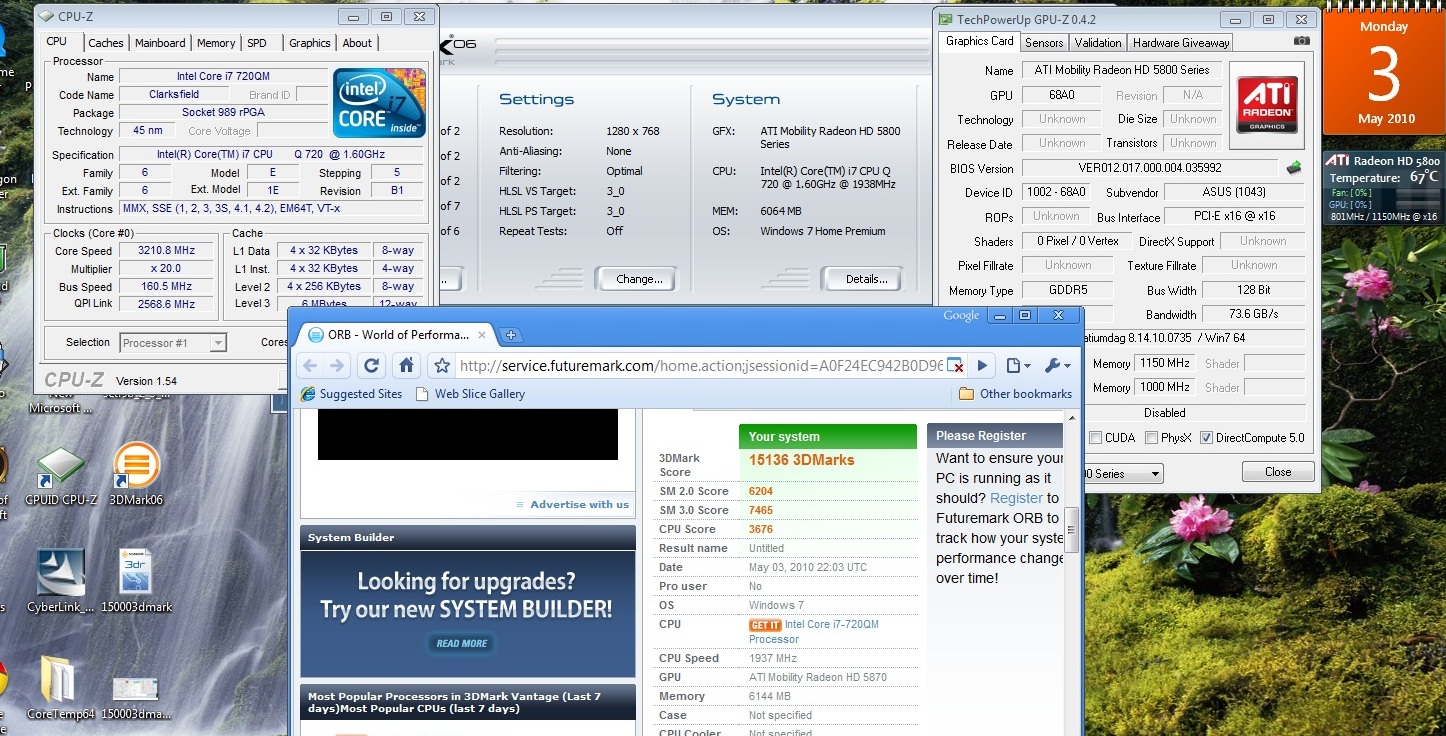The image size is (1446, 736).
Task: Click the blocked pop-up icon in address bar
Action: [955, 366]
